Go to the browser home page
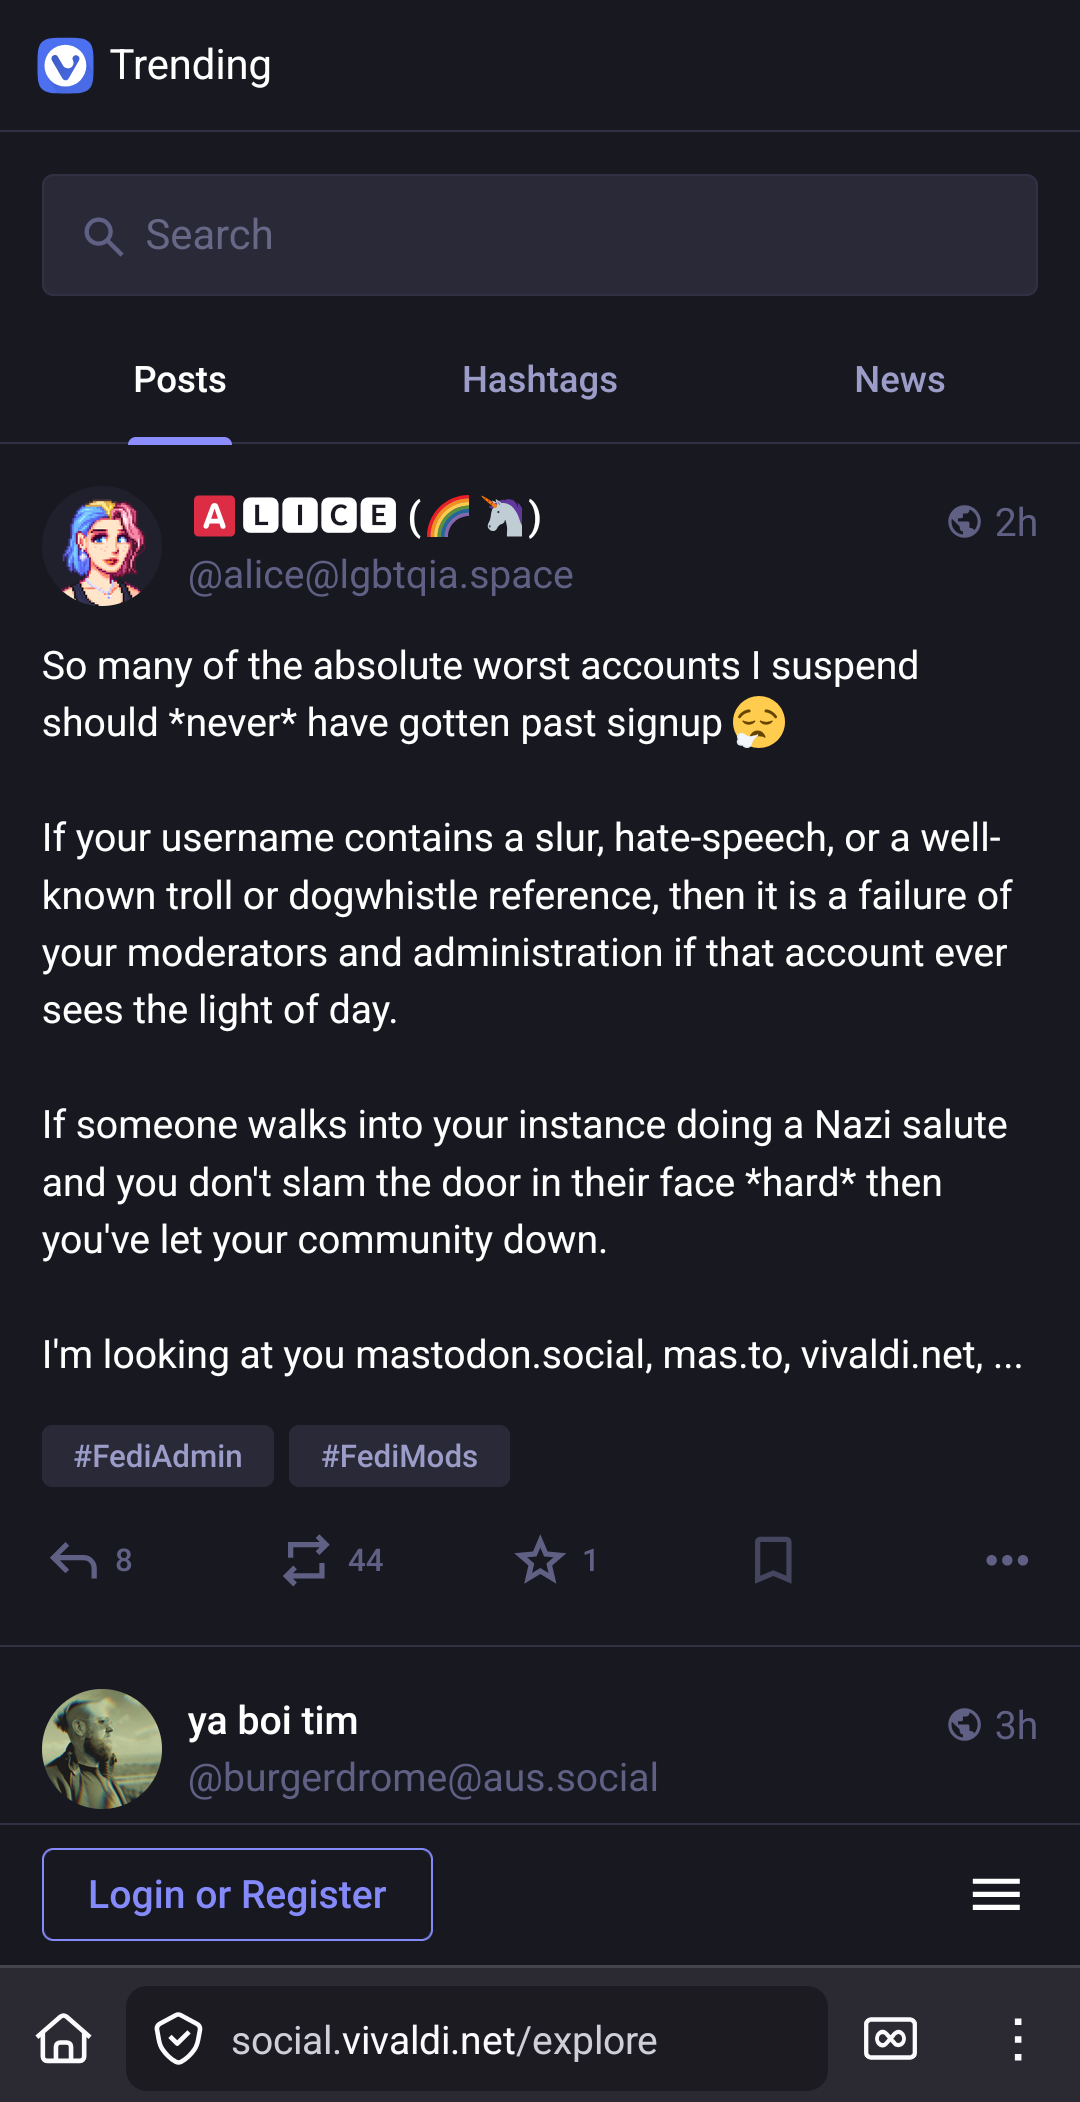The image size is (1080, 2102). coord(64,2039)
